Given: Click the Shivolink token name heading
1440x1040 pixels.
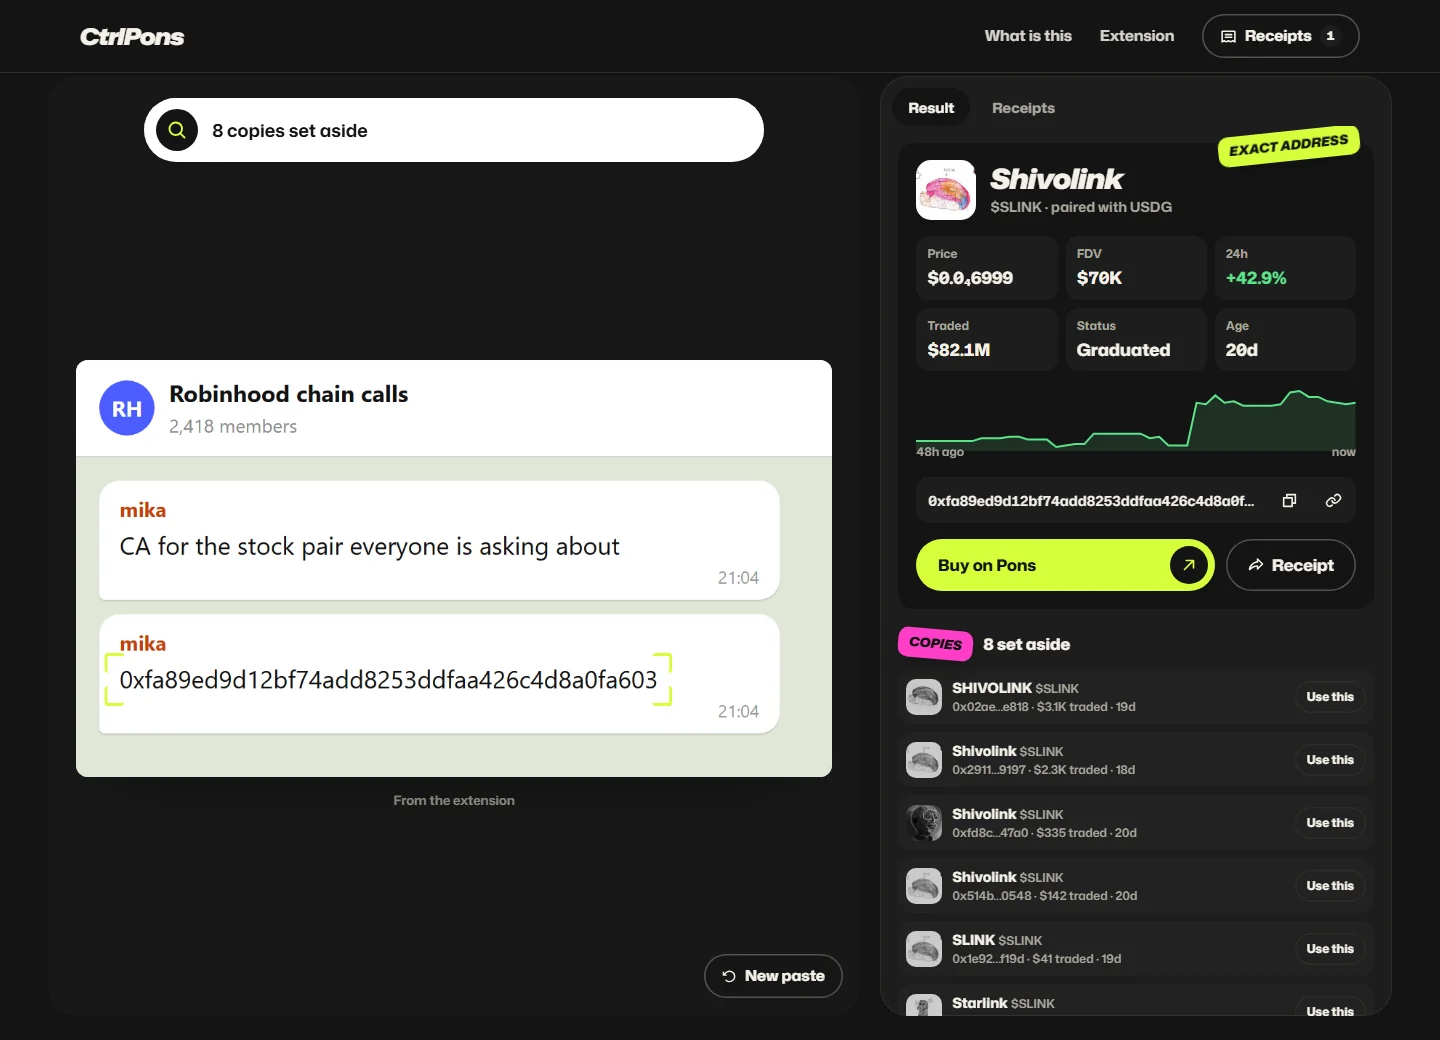Looking at the screenshot, I should click(1057, 179).
